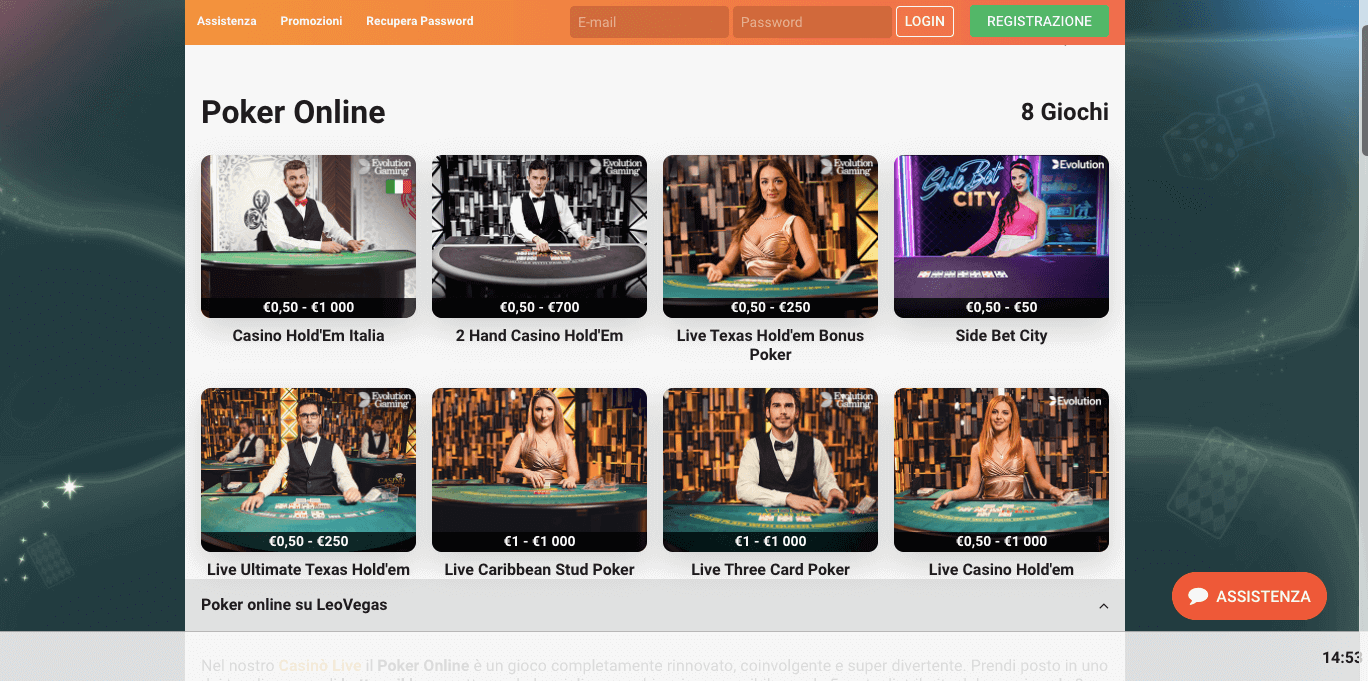Click the €0,50 - €1 000 label on Casino Hold'Em Italia
Image resolution: width=1368 pixels, height=681 pixels.
pos(308,307)
